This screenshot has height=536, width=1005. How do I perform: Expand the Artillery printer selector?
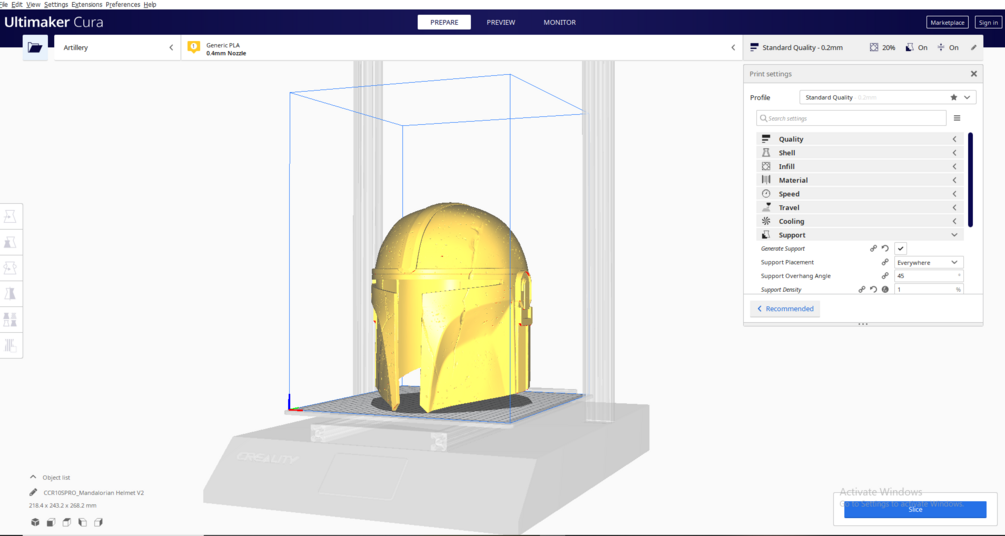click(x=117, y=47)
